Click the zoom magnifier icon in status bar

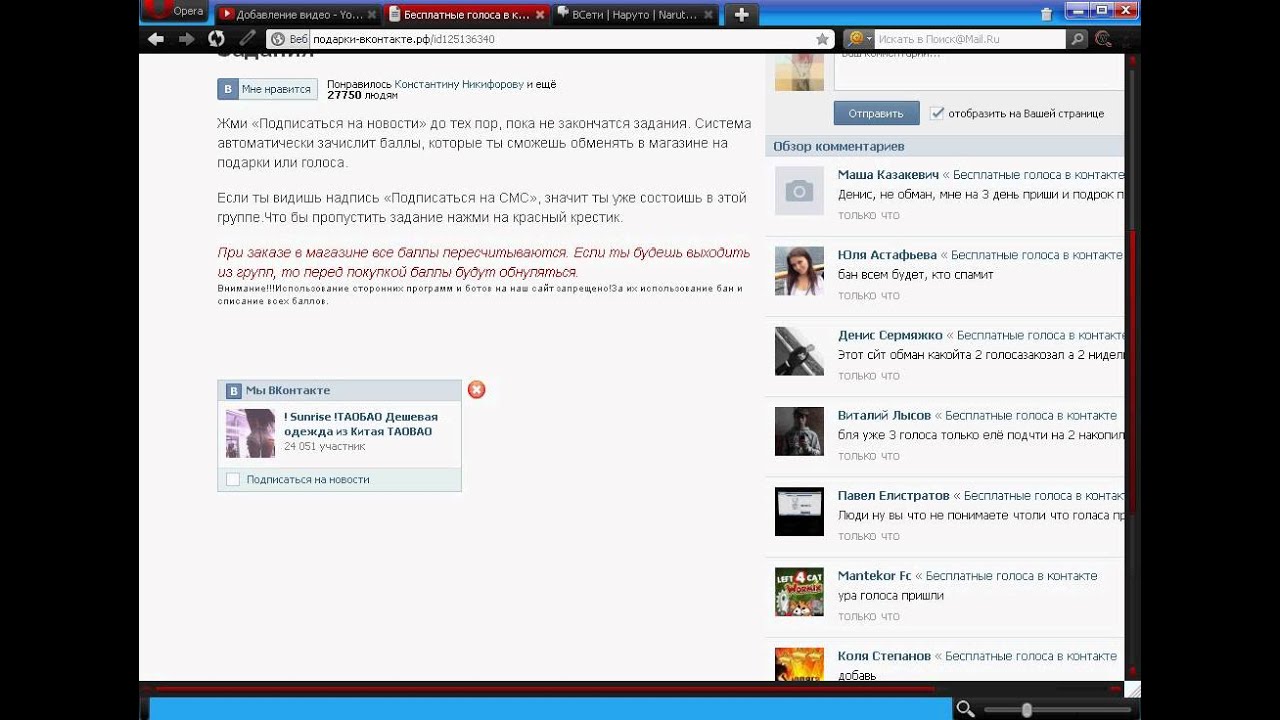coord(965,709)
